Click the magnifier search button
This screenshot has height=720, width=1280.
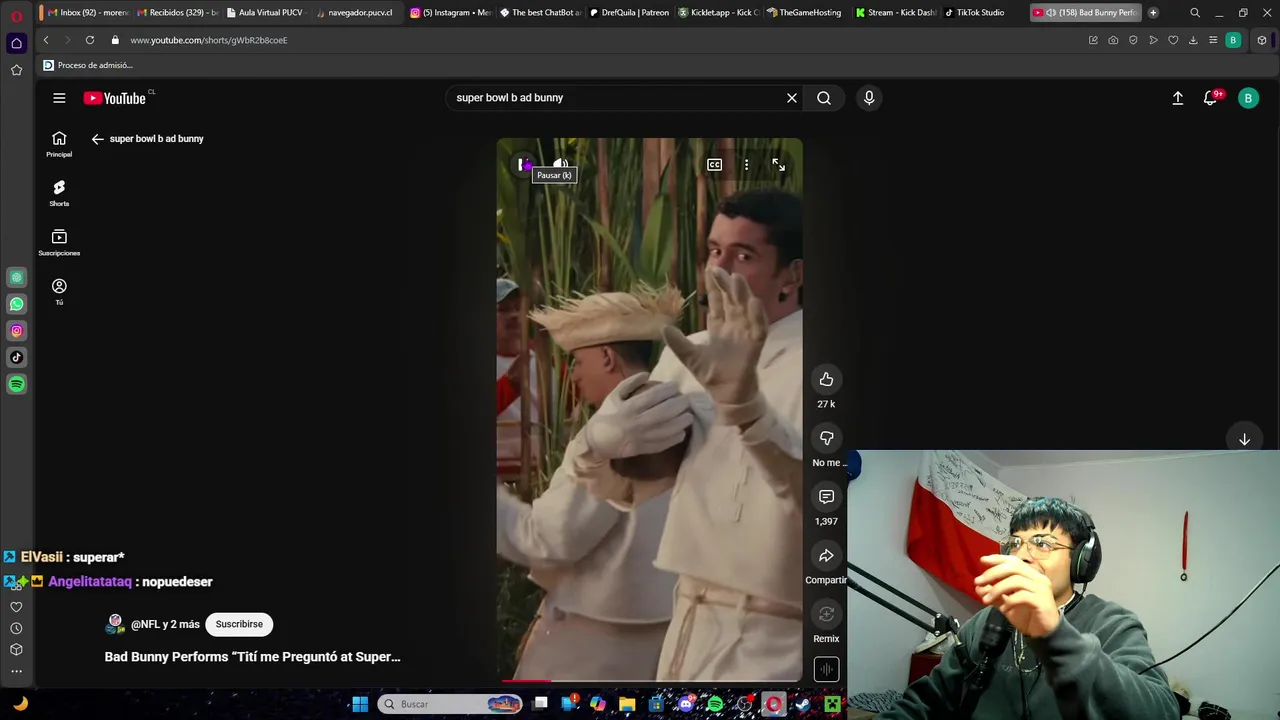coord(824,98)
